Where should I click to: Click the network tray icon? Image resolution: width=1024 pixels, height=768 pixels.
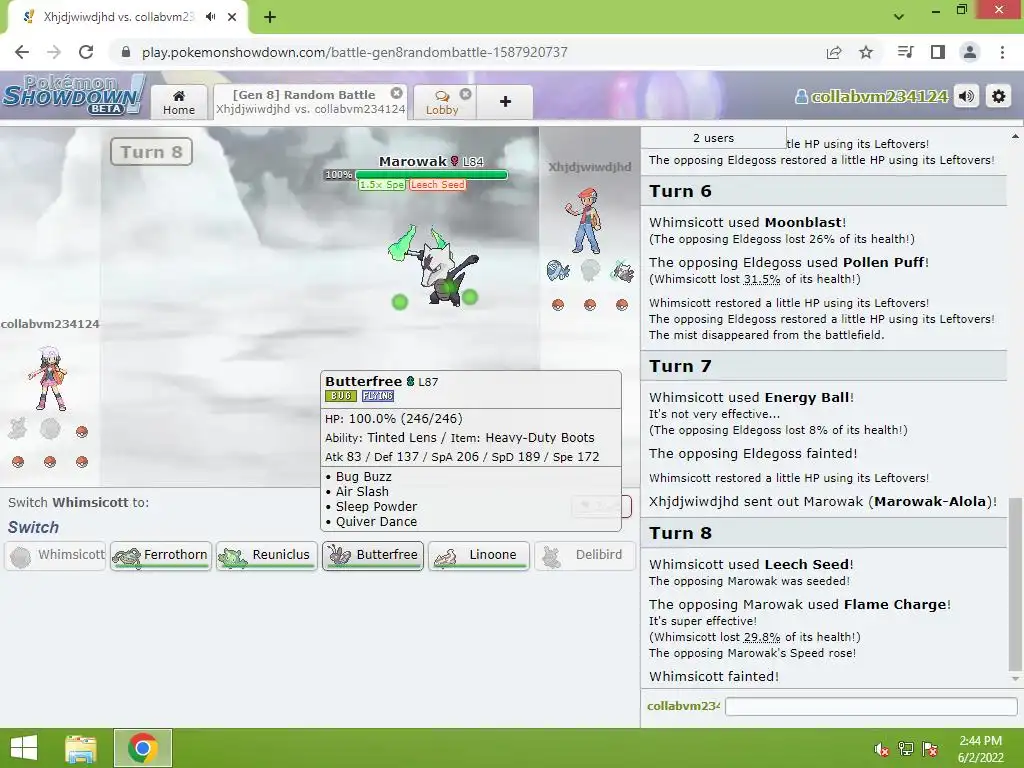pyautogui.click(x=906, y=749)
